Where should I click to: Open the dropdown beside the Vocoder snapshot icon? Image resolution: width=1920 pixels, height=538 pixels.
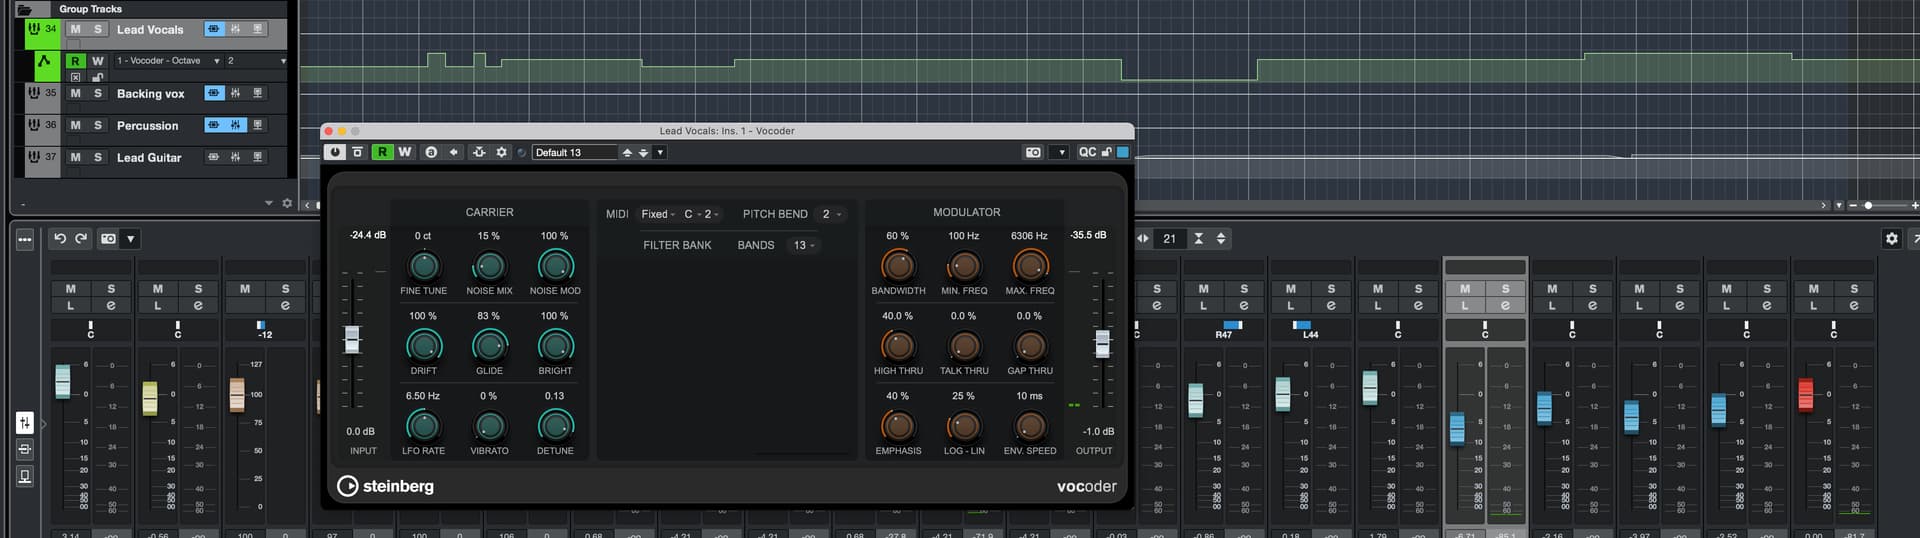[1061, 152]
